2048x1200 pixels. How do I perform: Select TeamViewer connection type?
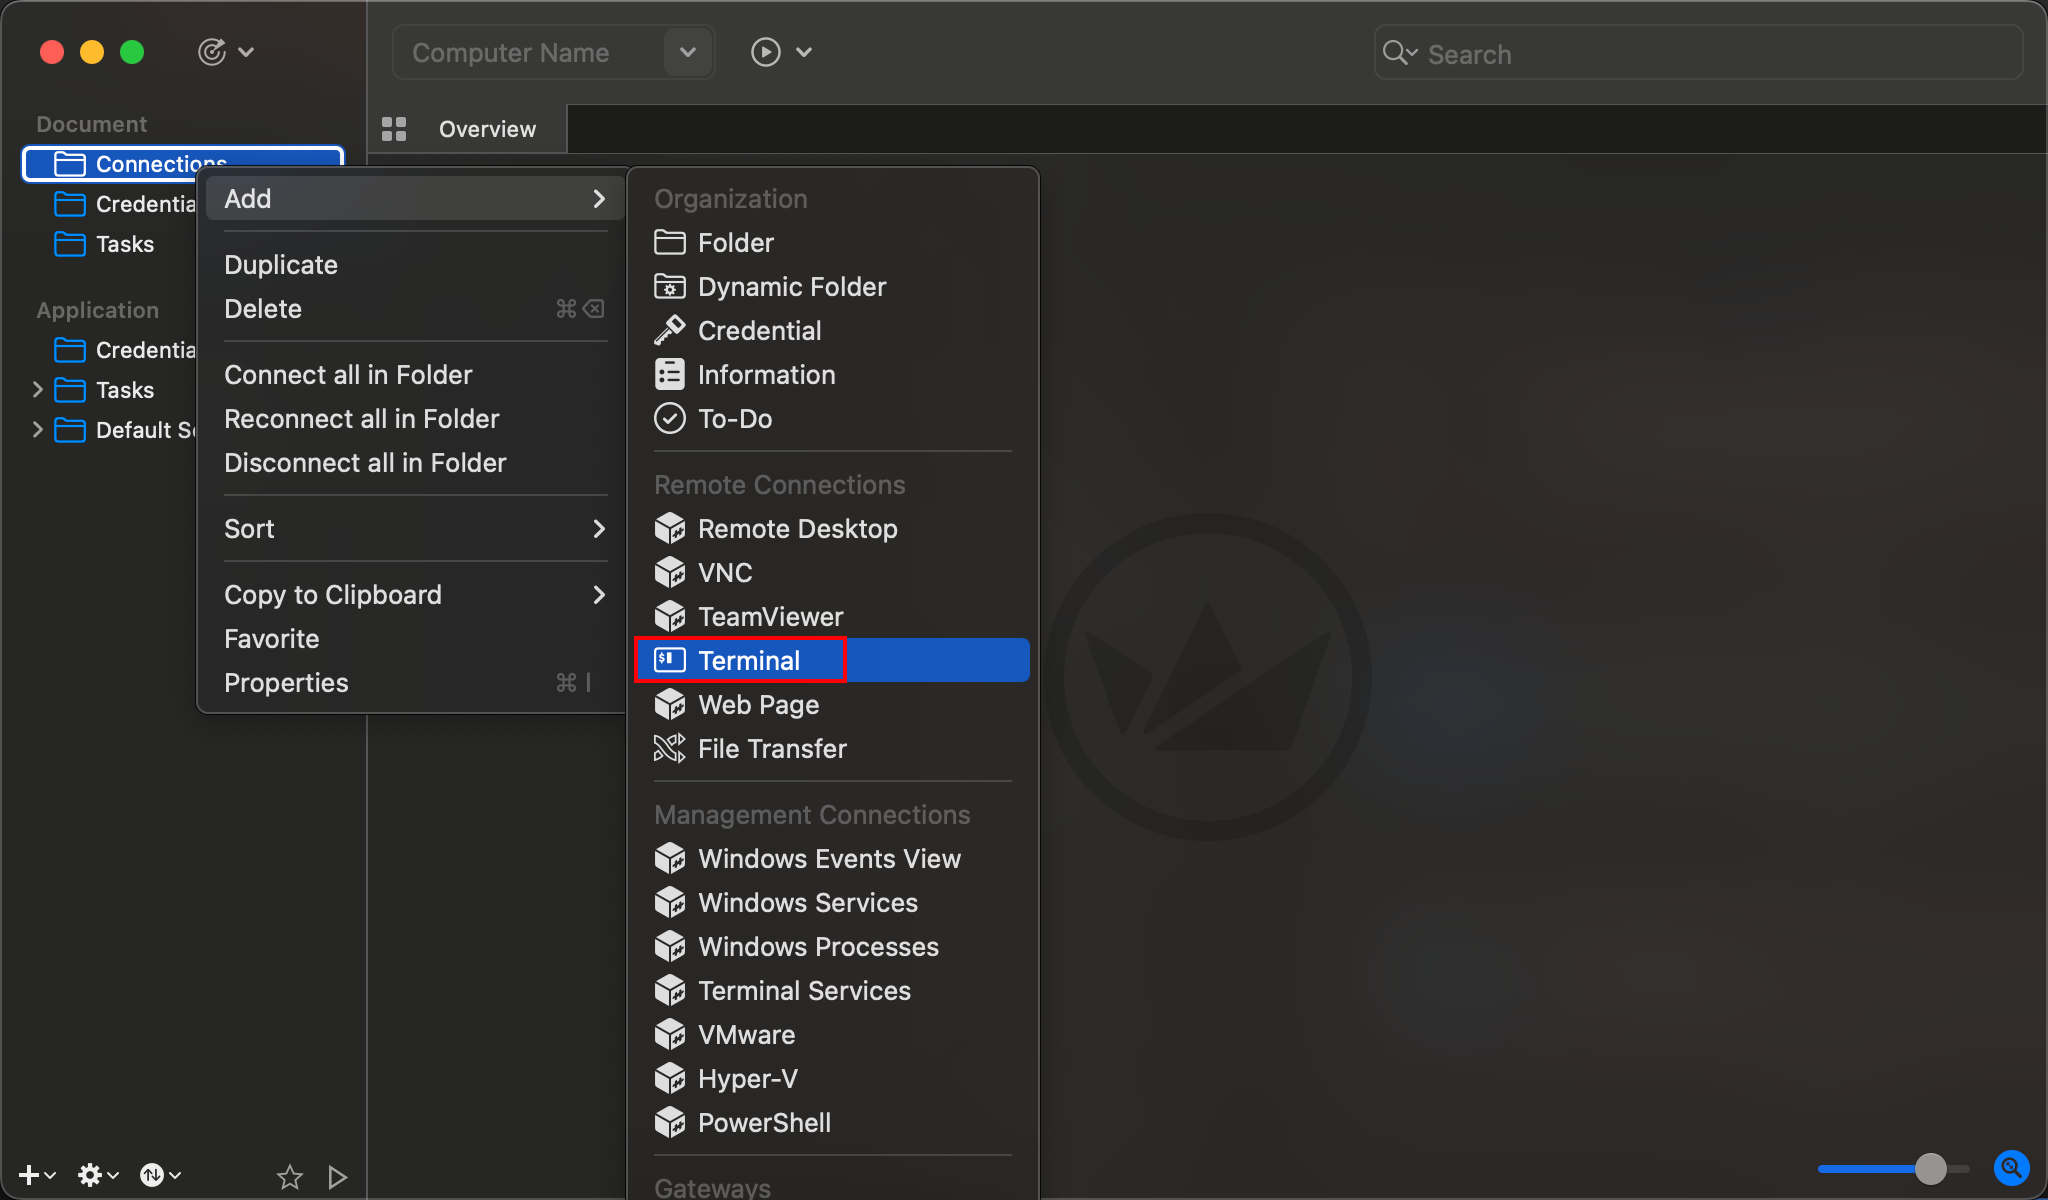coord(770,616)
